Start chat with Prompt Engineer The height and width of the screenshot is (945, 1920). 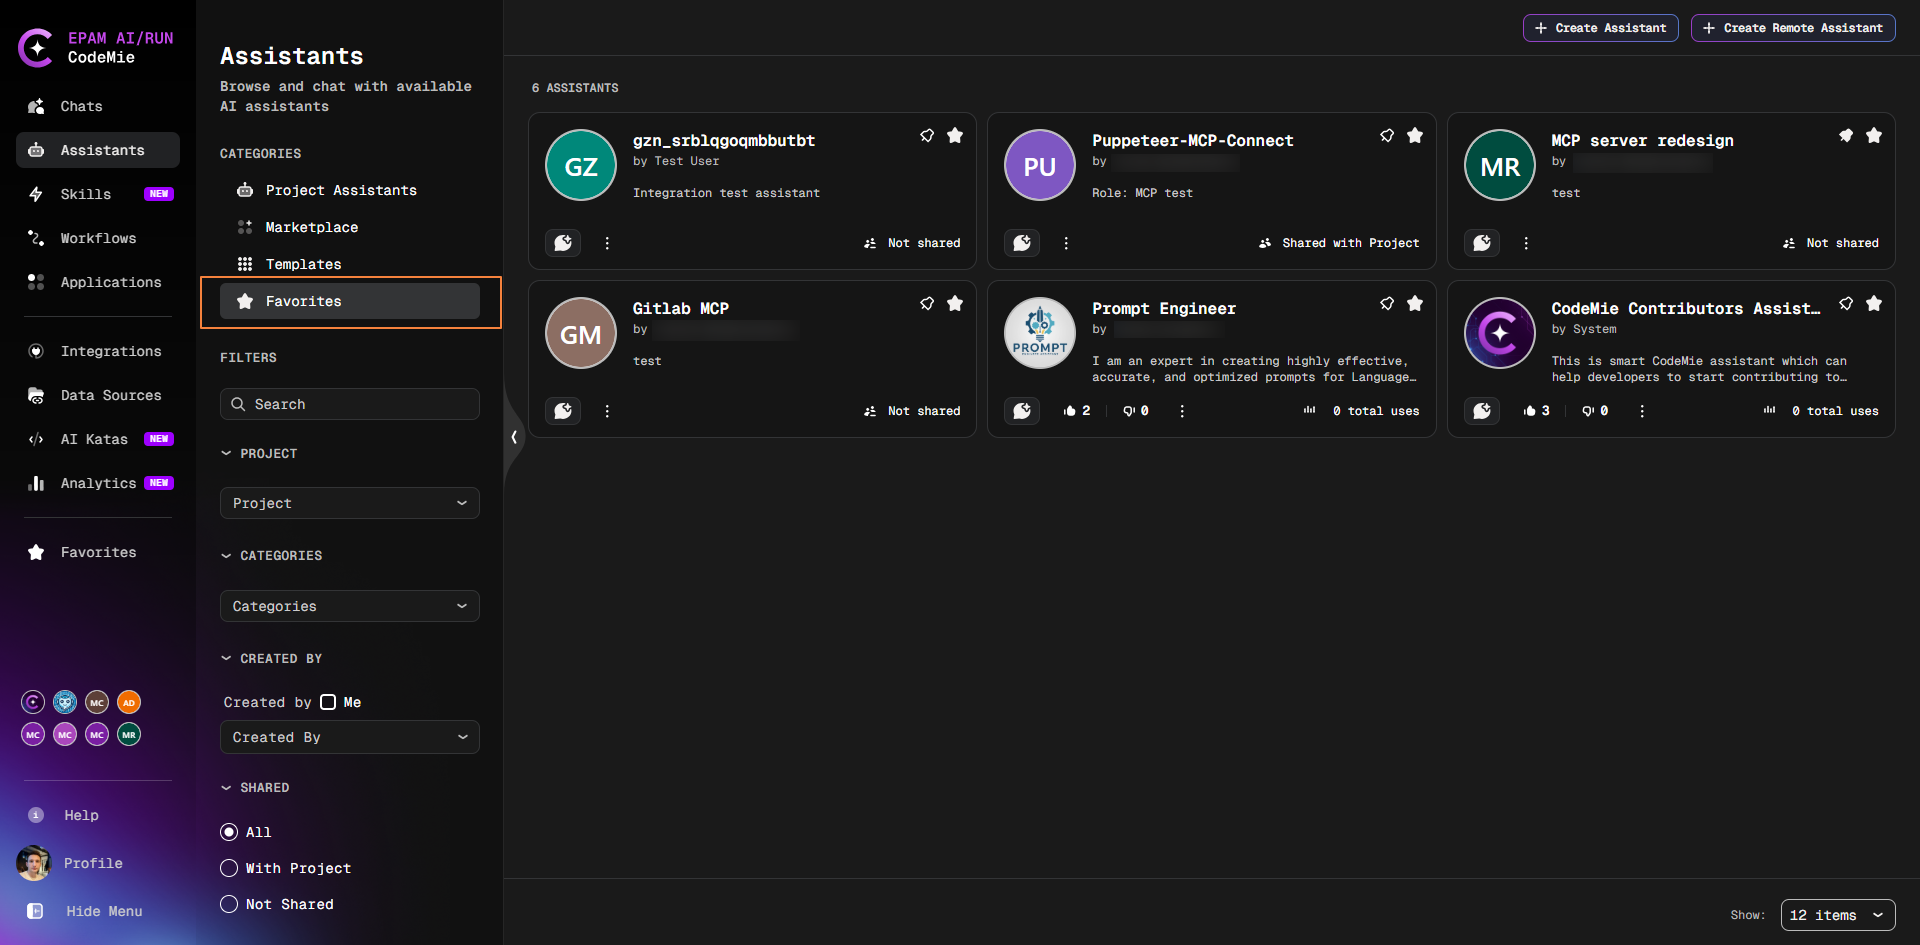coord(1022,411)
